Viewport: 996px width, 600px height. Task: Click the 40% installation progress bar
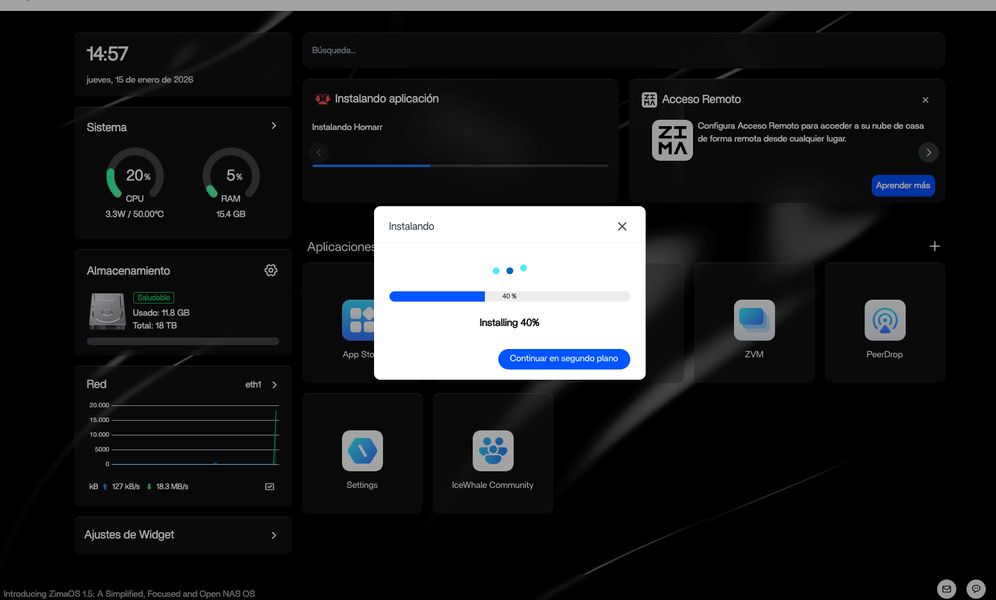tap(509, 296)
